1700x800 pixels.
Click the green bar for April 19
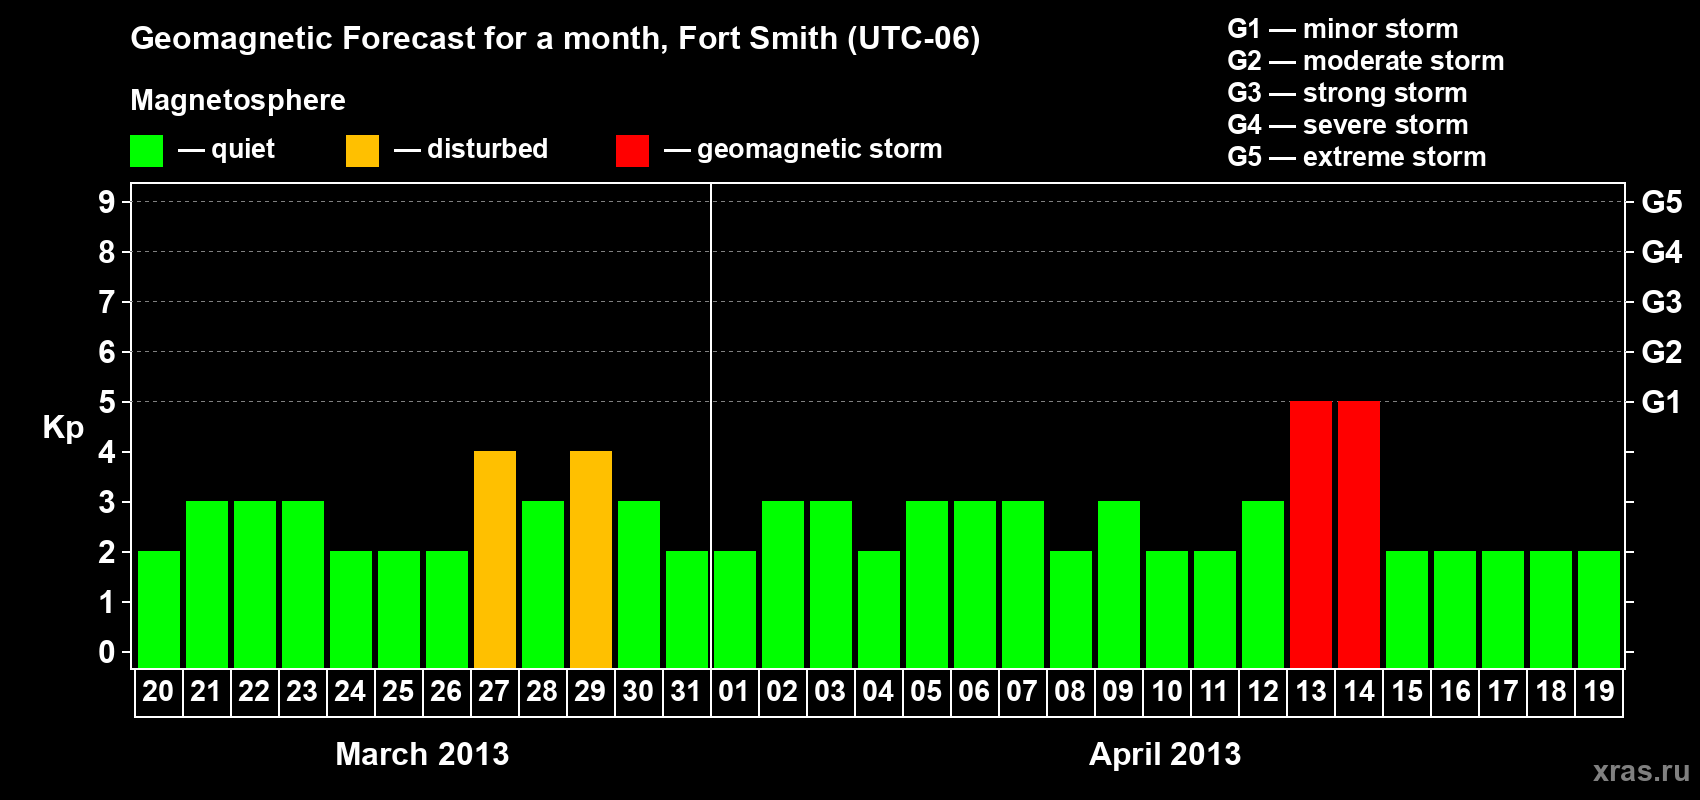tap(1599, 609)
